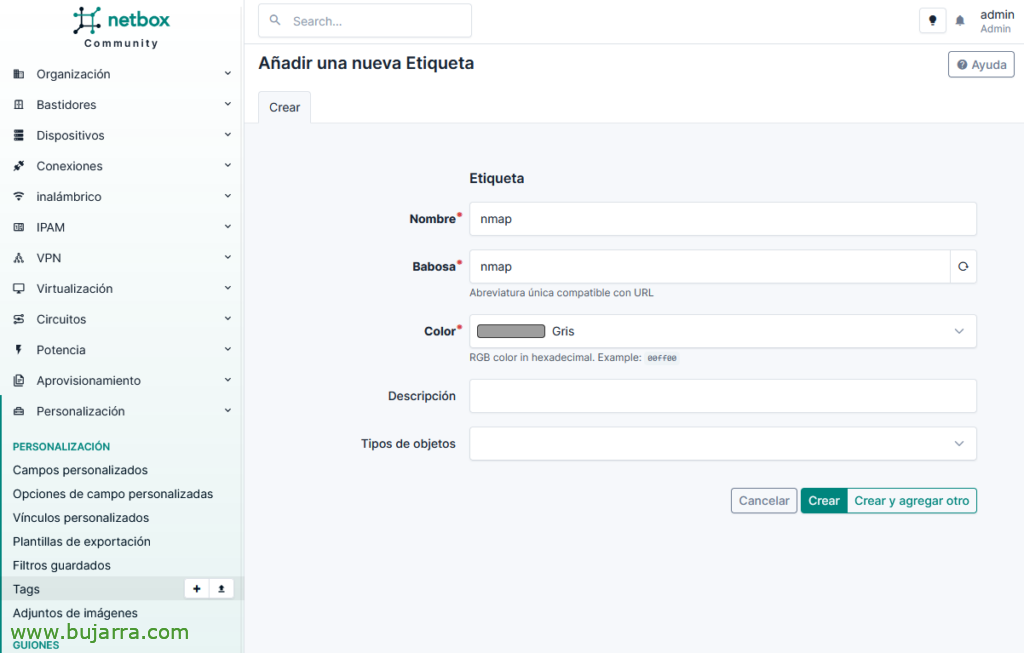Click the Crear y agregar otro button
Viewport: 1024px width, 653px height.
[911, 500]
